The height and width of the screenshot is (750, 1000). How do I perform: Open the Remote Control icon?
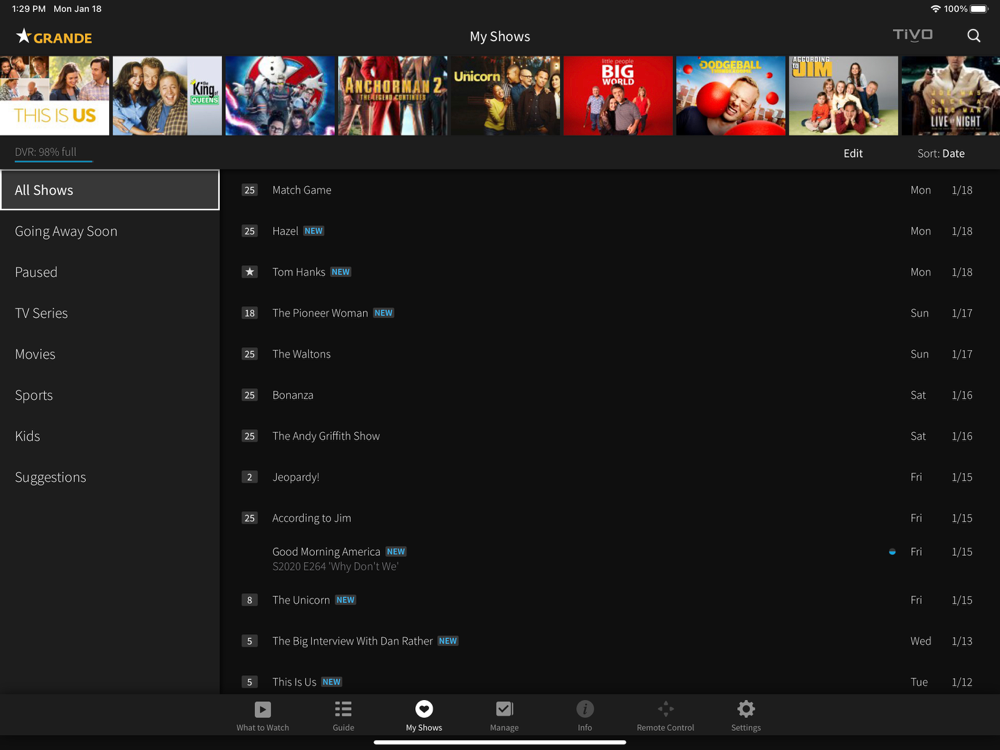[x=665, y=709]
